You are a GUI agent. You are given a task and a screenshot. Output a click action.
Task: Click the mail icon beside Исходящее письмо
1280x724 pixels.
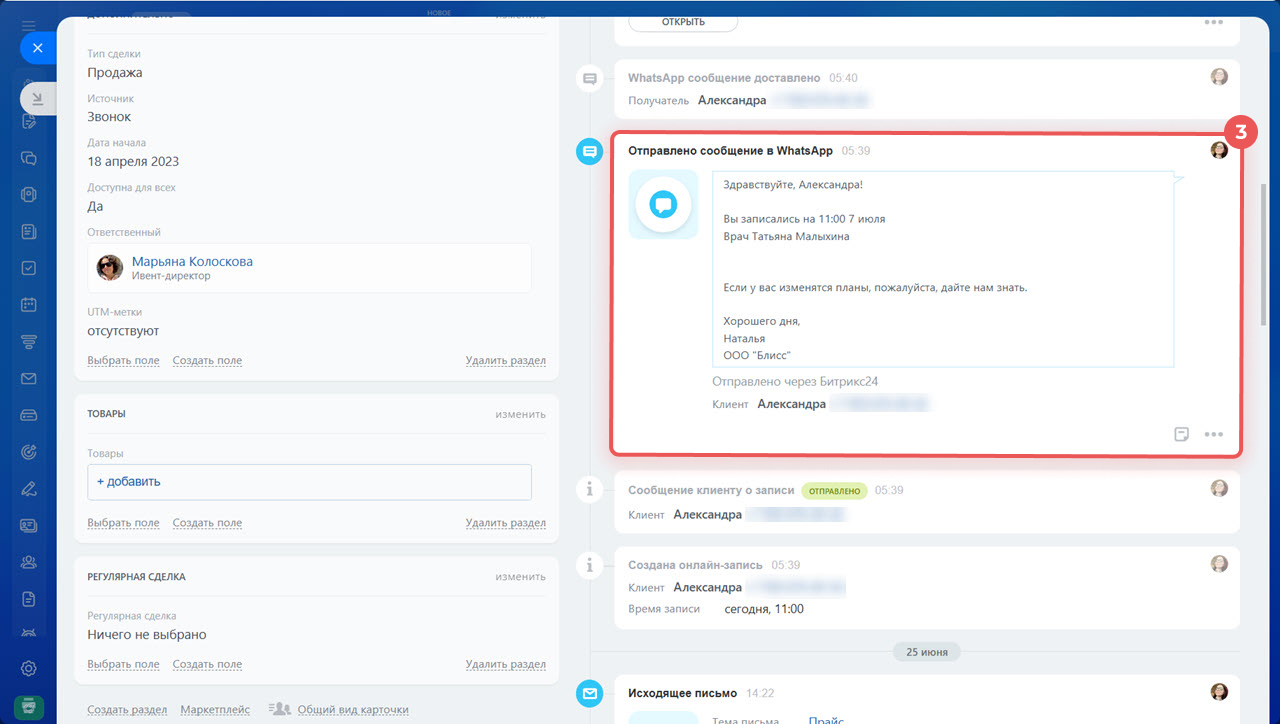[590, 693]
